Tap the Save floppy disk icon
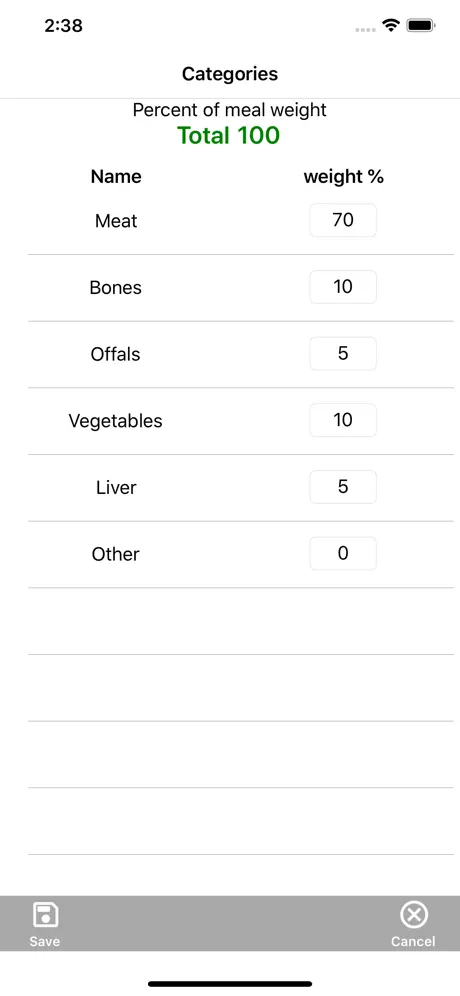Screen dimensions: 460x996 pyautogui.click(x=45, y=915)
